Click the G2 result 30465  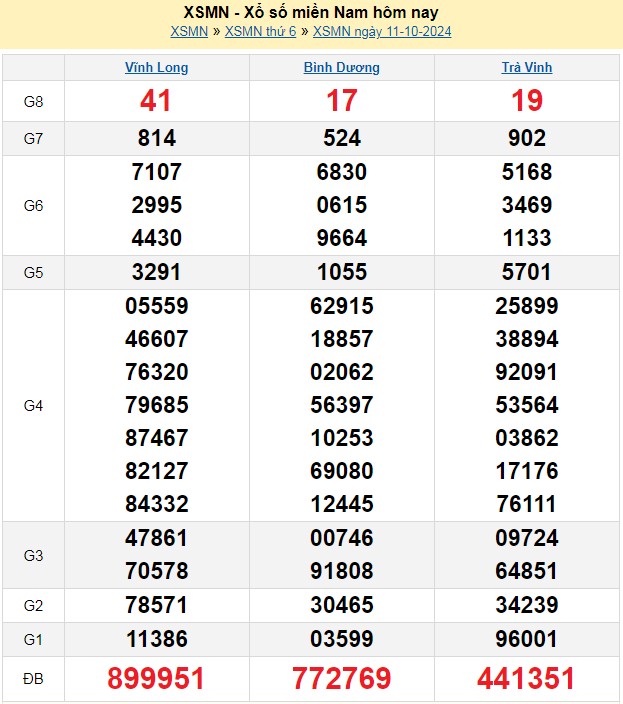[342, 605]
